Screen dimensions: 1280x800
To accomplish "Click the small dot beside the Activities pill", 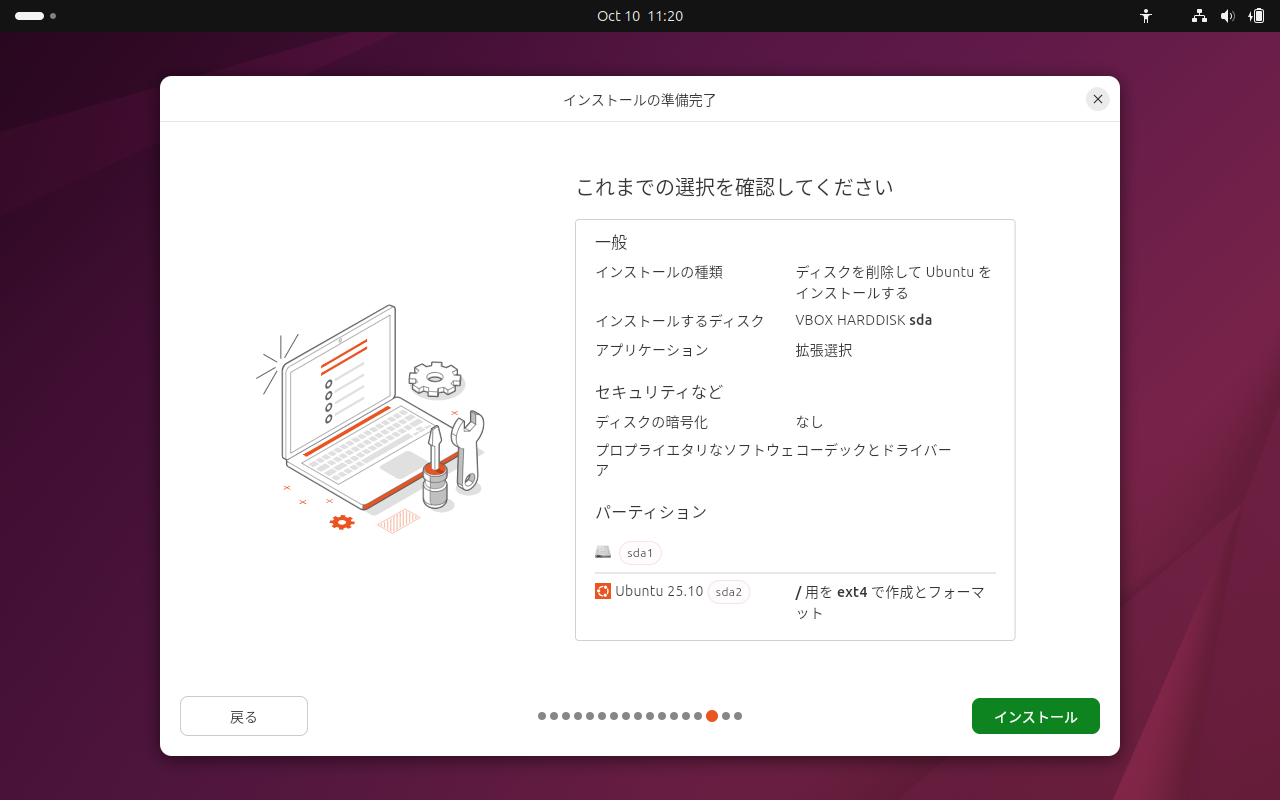I will (x=52, y=16).
